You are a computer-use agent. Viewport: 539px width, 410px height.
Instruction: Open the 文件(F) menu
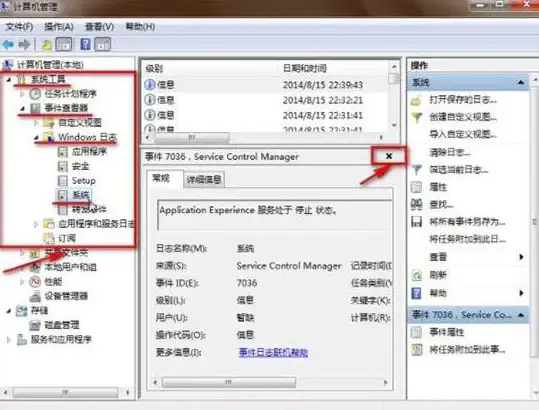(x=19, y=26)
